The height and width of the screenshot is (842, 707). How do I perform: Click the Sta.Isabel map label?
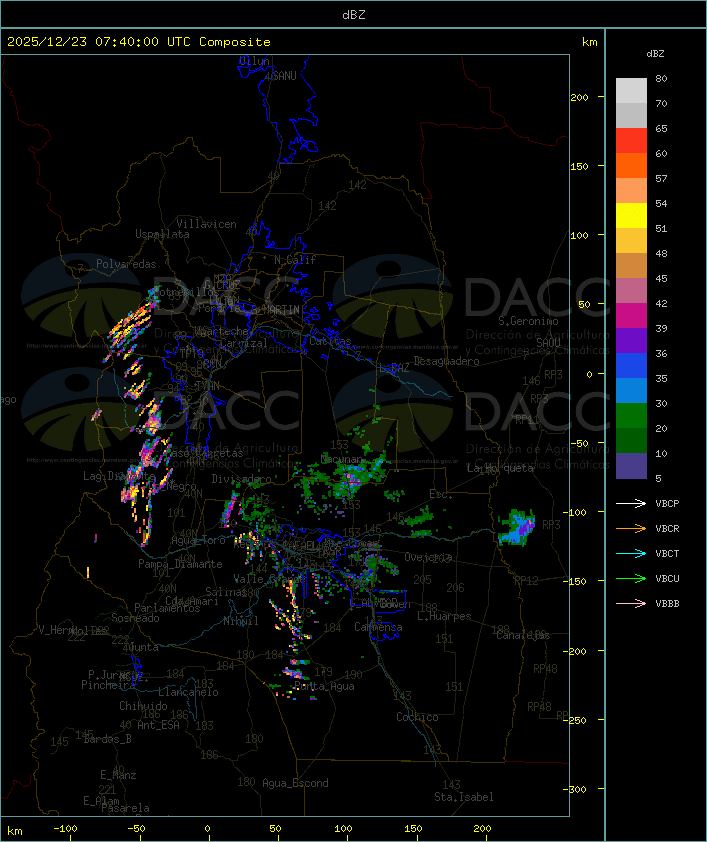464,797
